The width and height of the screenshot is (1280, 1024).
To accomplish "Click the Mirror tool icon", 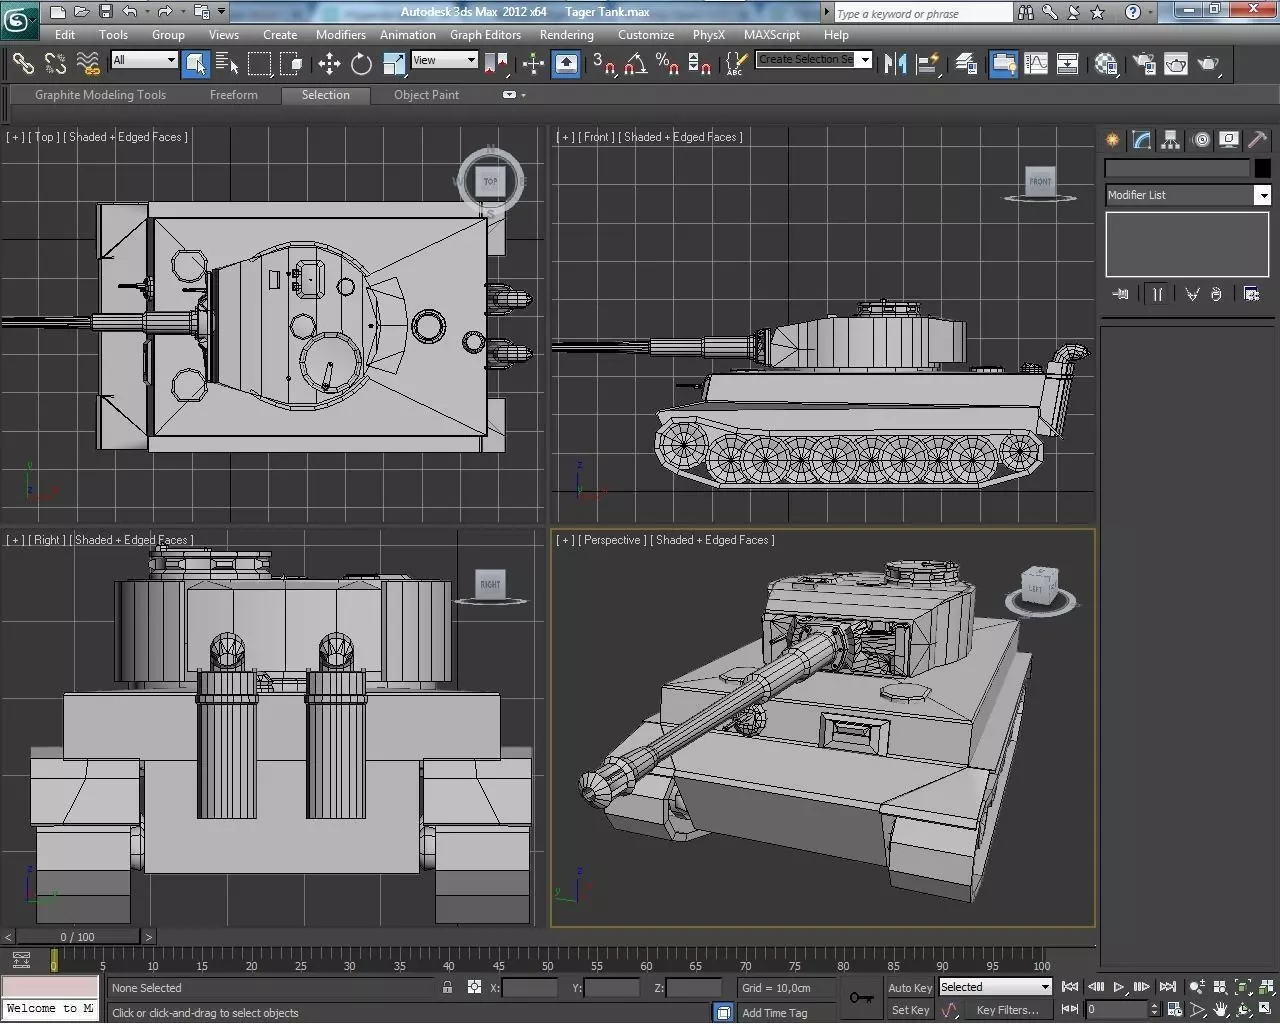I will click(x=895, y=64).
